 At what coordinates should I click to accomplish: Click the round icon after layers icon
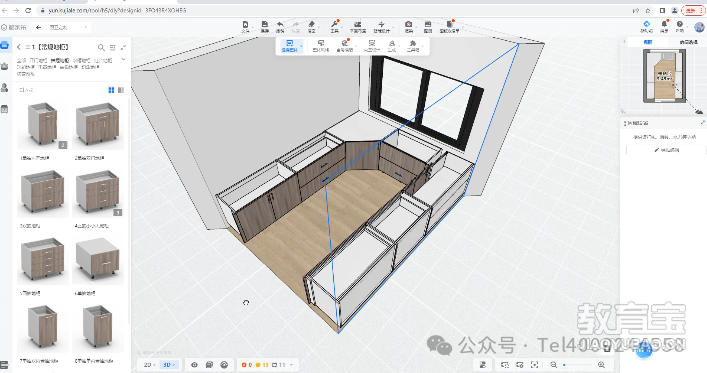[x=224, y=364]
